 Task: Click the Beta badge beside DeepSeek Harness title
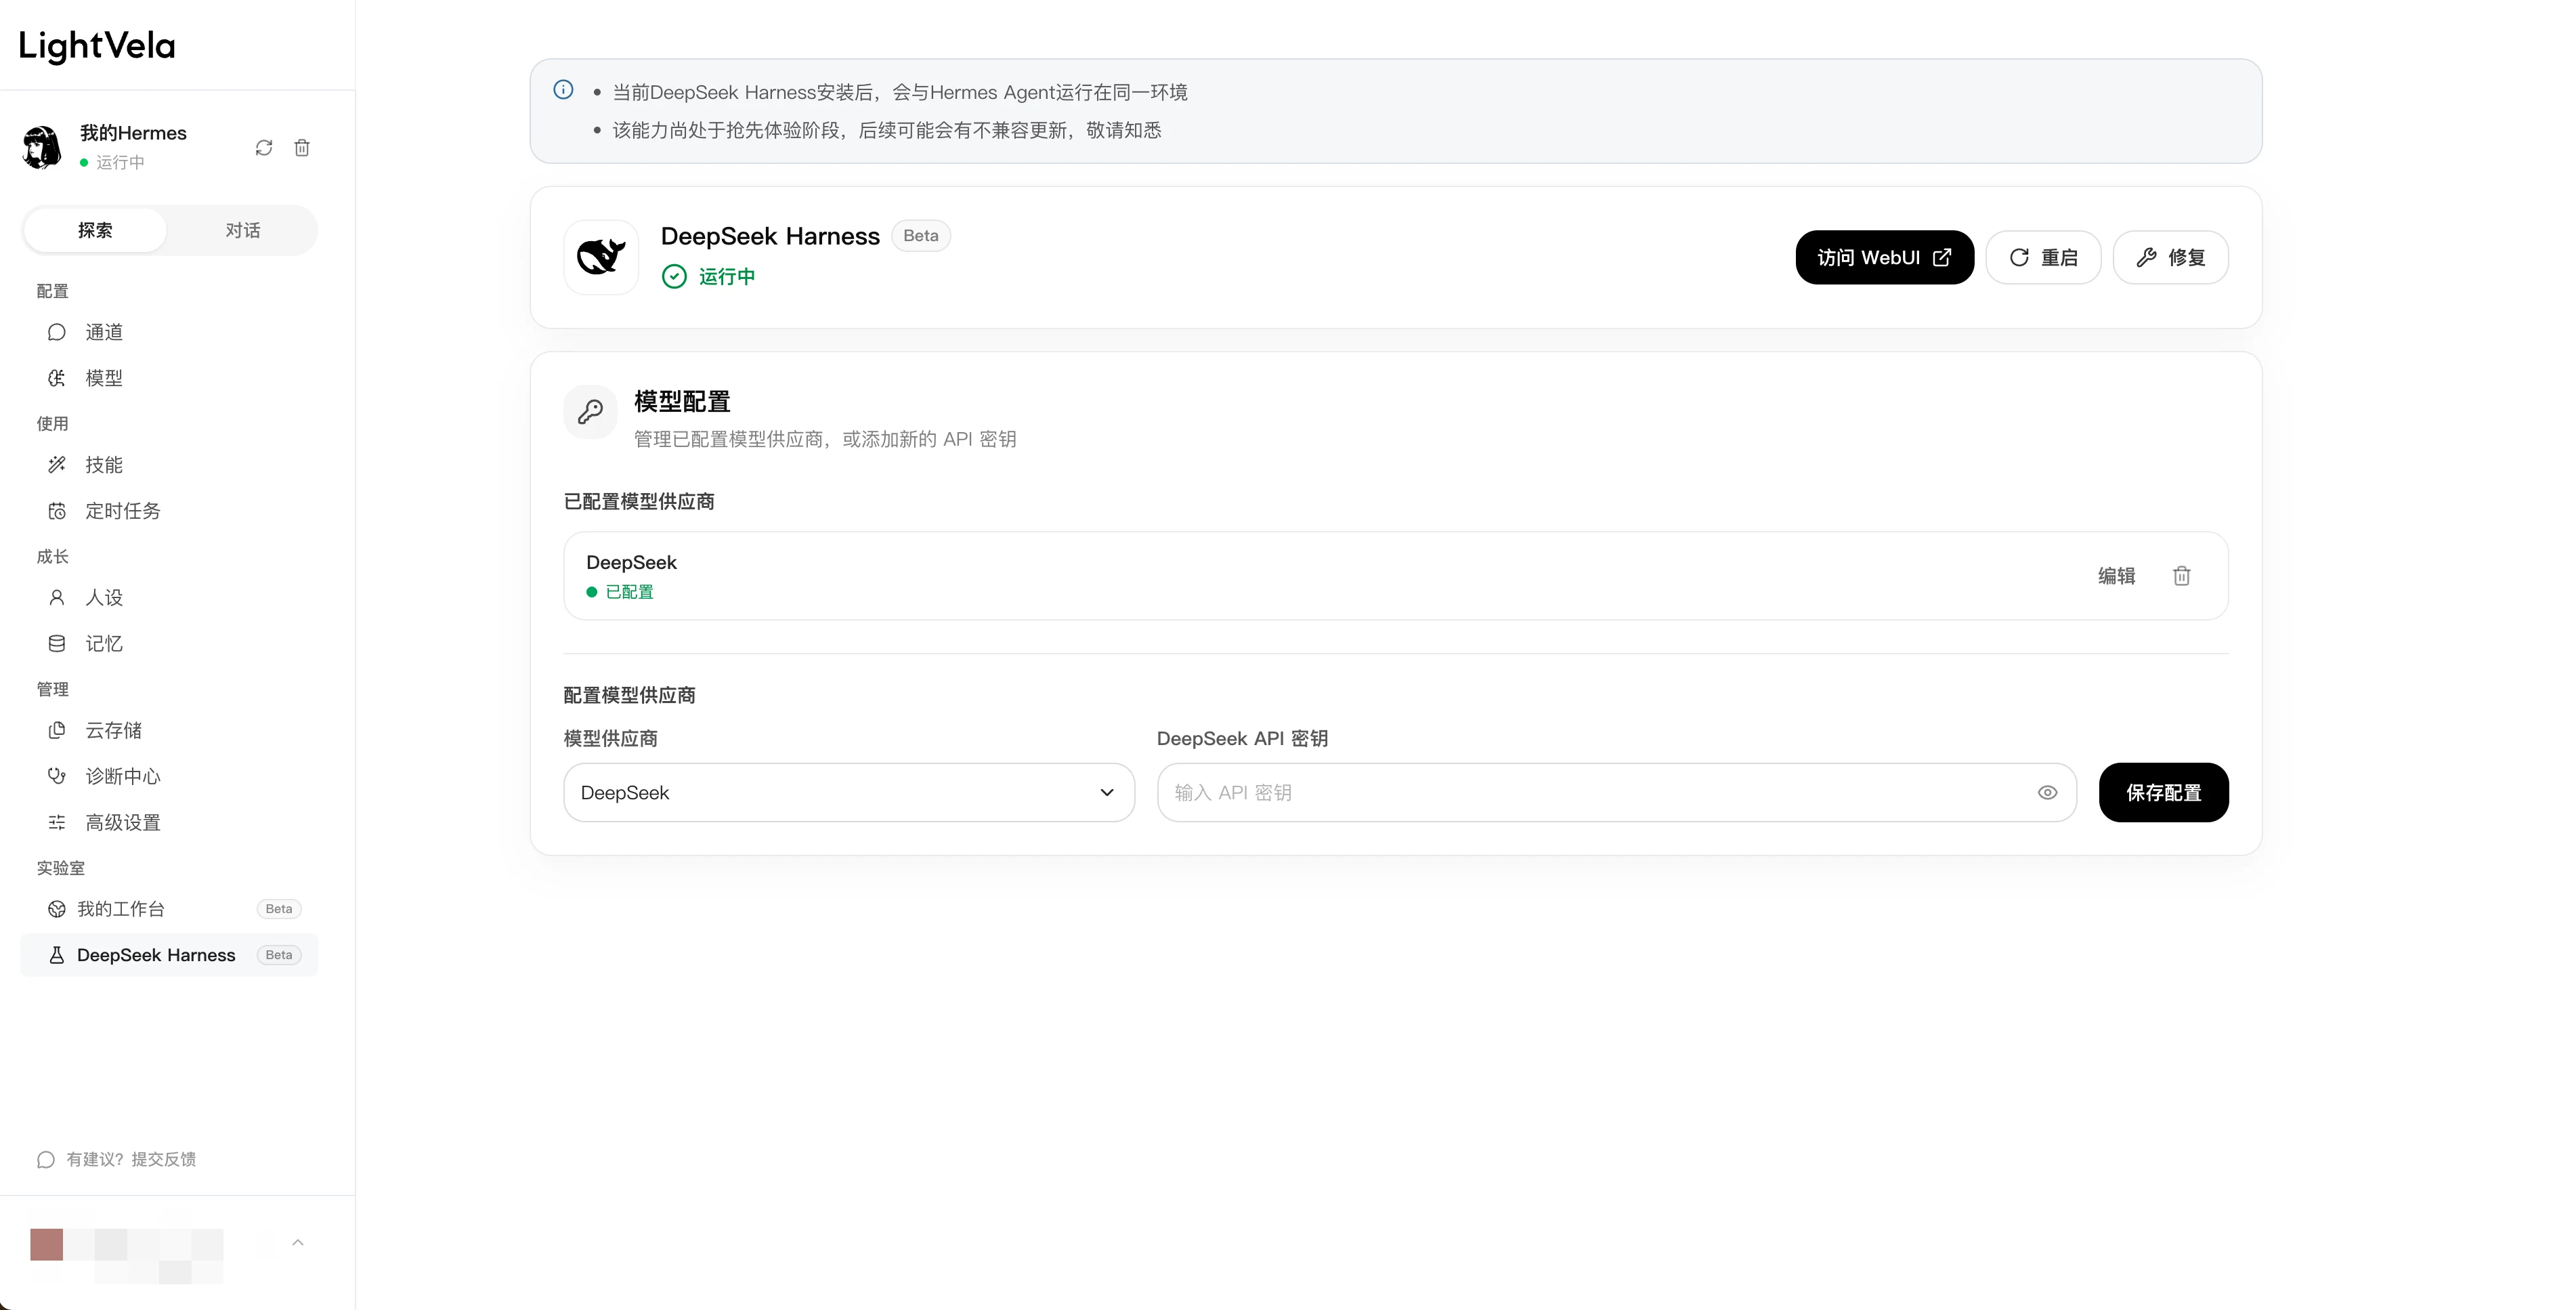pyautogui.click(x=921, y=236)
